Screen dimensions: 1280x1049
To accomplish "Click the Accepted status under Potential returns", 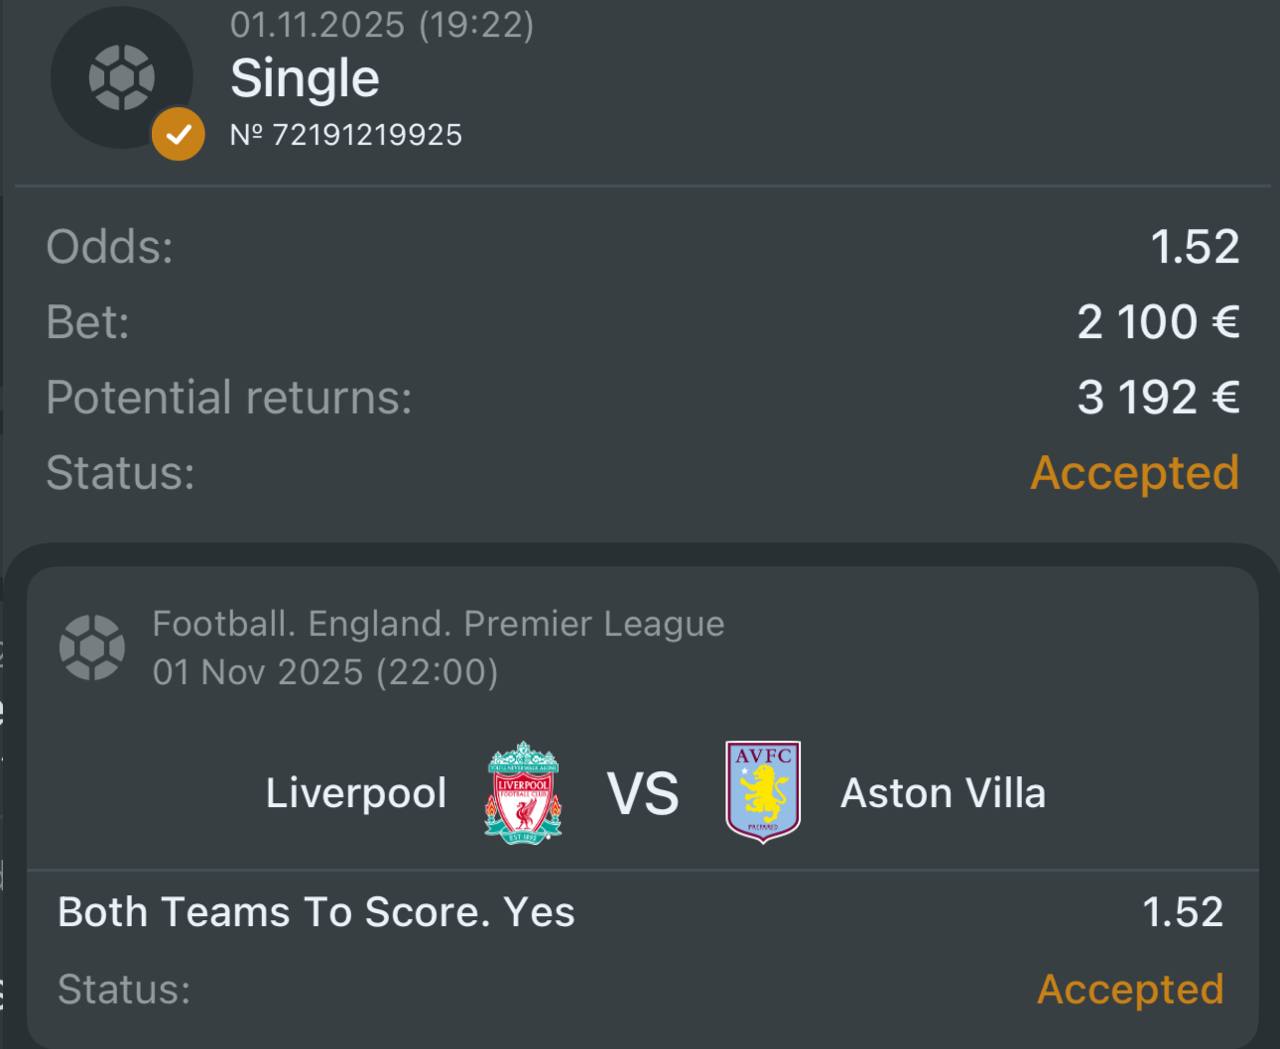I will tap(1135, 473).
